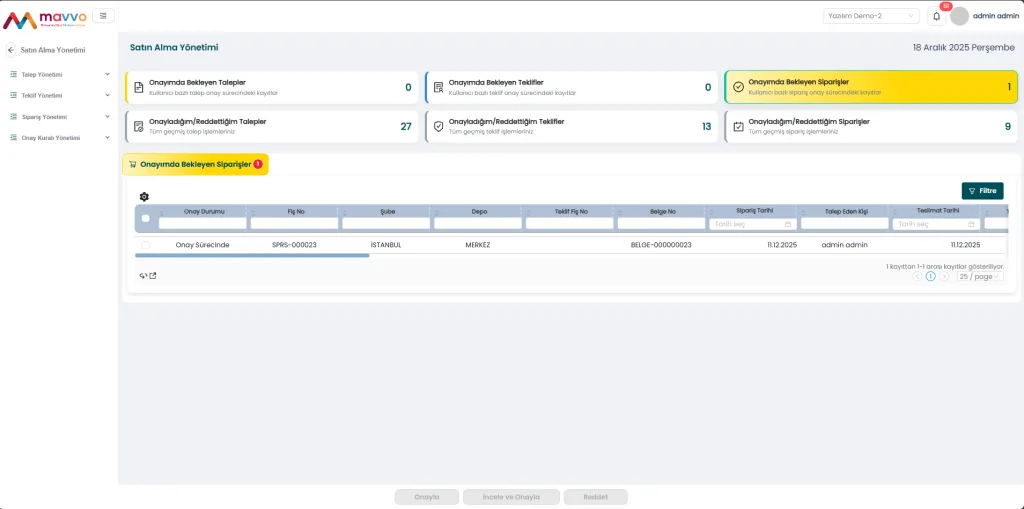Click the red badge on Siparişler tab
1024x509 pixels.
point(258,164)
